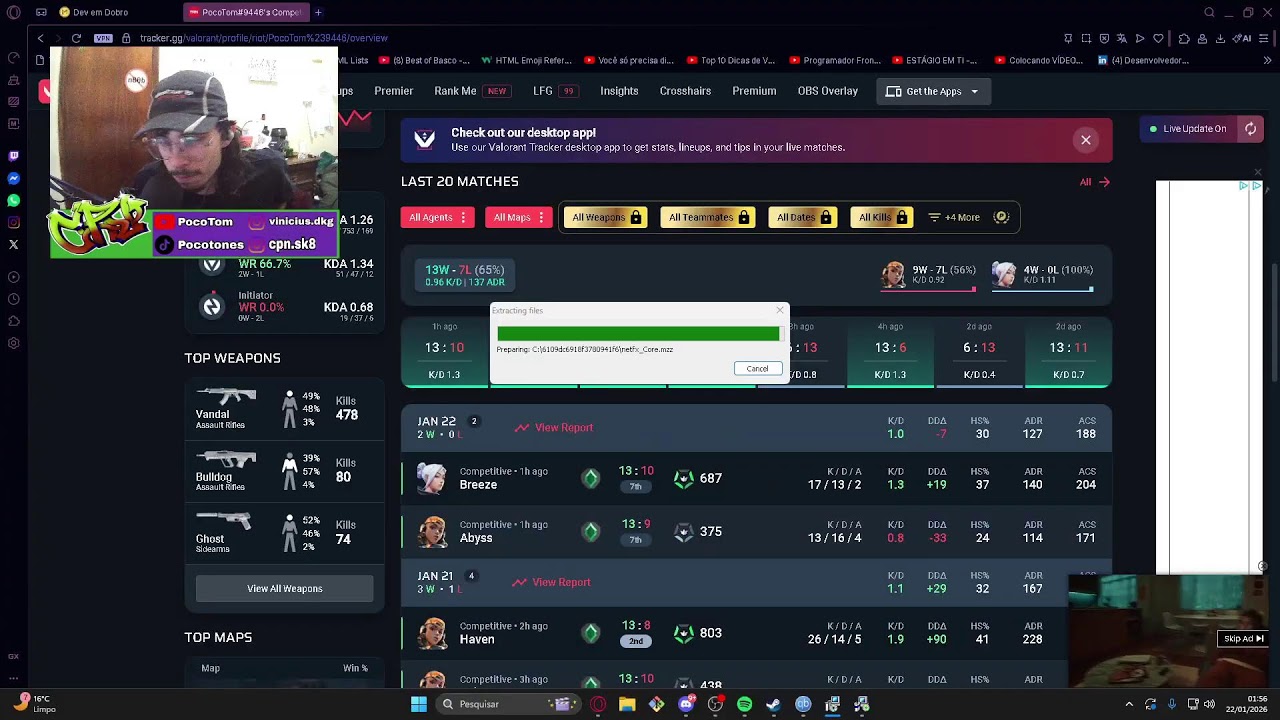The width and height of the screenshot is (1280, 720).
Task: Open the LFG nav item
Action: click(x=554, y=91)
